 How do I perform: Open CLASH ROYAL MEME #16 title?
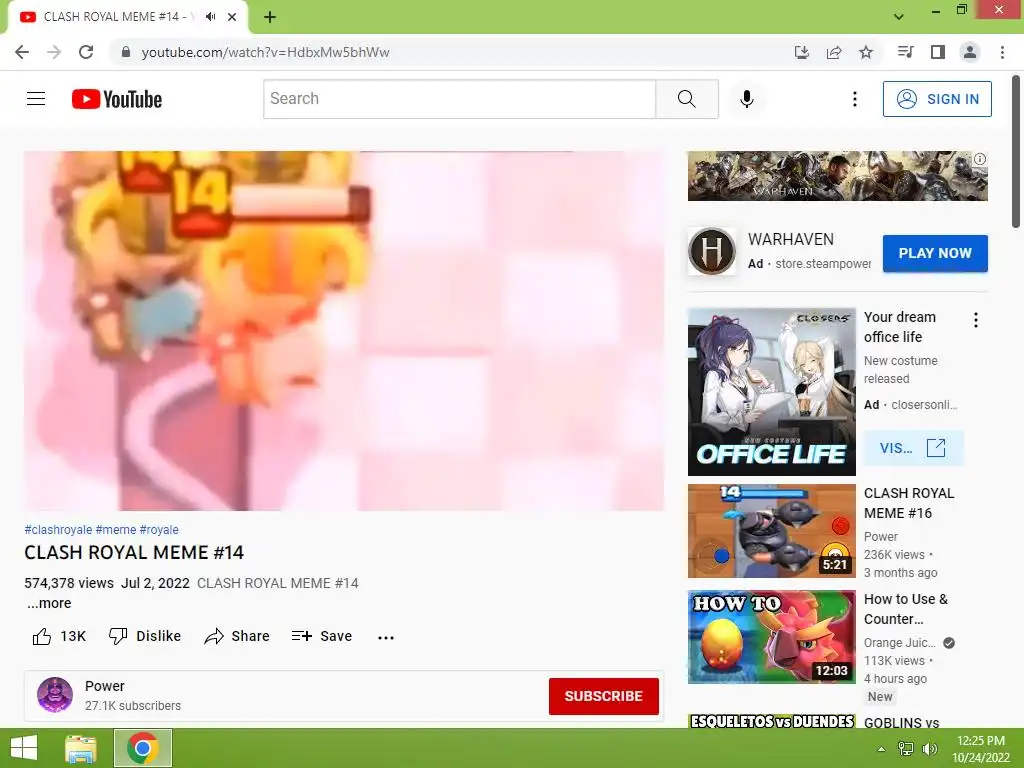click(908, 503)
